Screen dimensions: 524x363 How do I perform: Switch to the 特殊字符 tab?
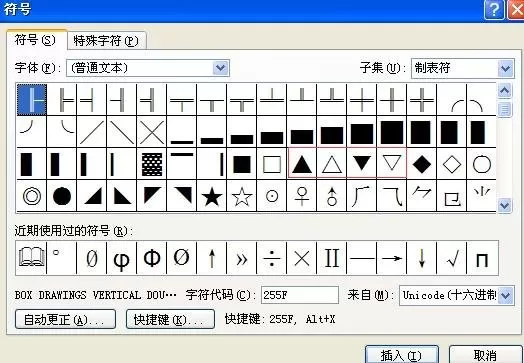coord(106,41)
